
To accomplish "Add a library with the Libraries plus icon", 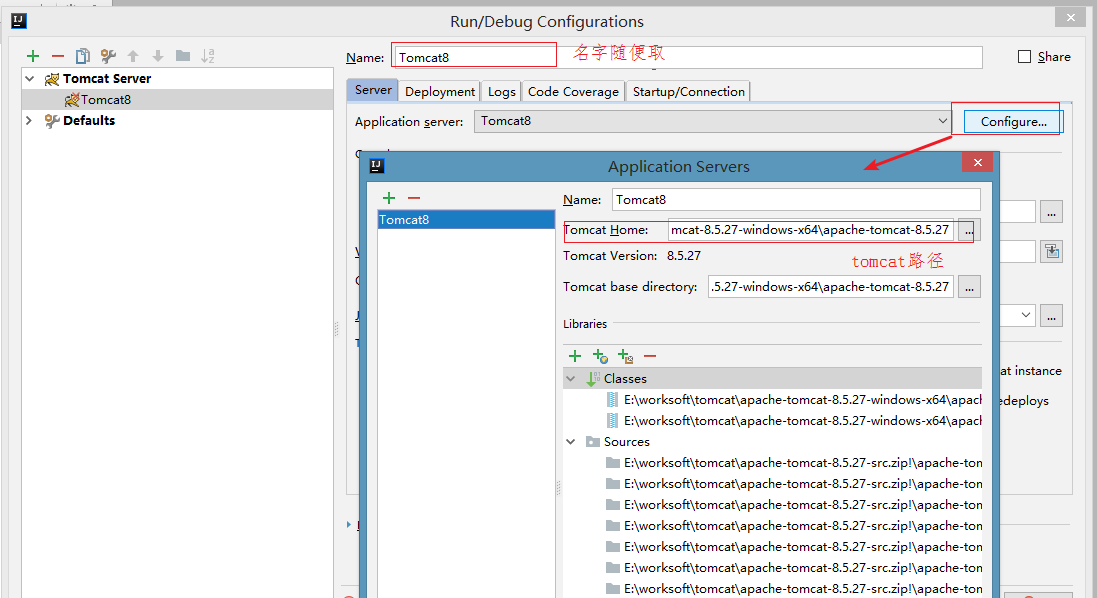I will [575, 355].
